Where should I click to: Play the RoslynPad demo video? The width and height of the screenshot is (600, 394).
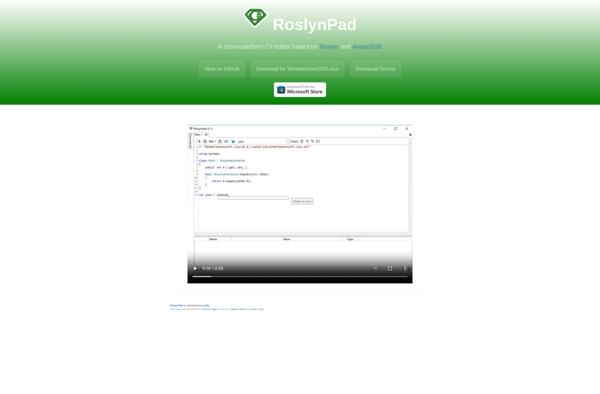click(x=195, y=269)
